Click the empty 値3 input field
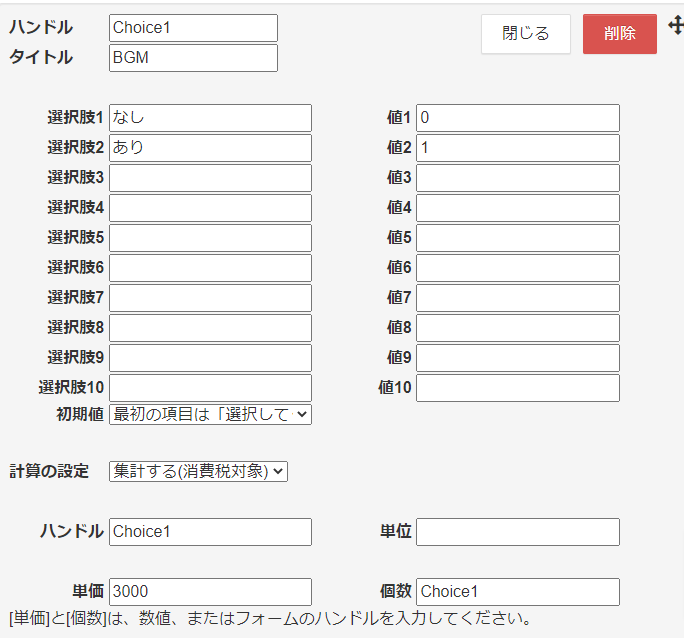This screenshot has width=684, height=638. [517, 178]
